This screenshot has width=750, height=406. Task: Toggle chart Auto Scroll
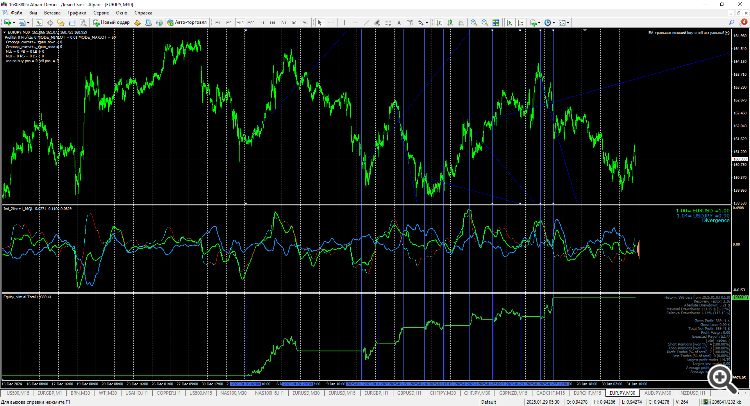[x=509, y=22]
